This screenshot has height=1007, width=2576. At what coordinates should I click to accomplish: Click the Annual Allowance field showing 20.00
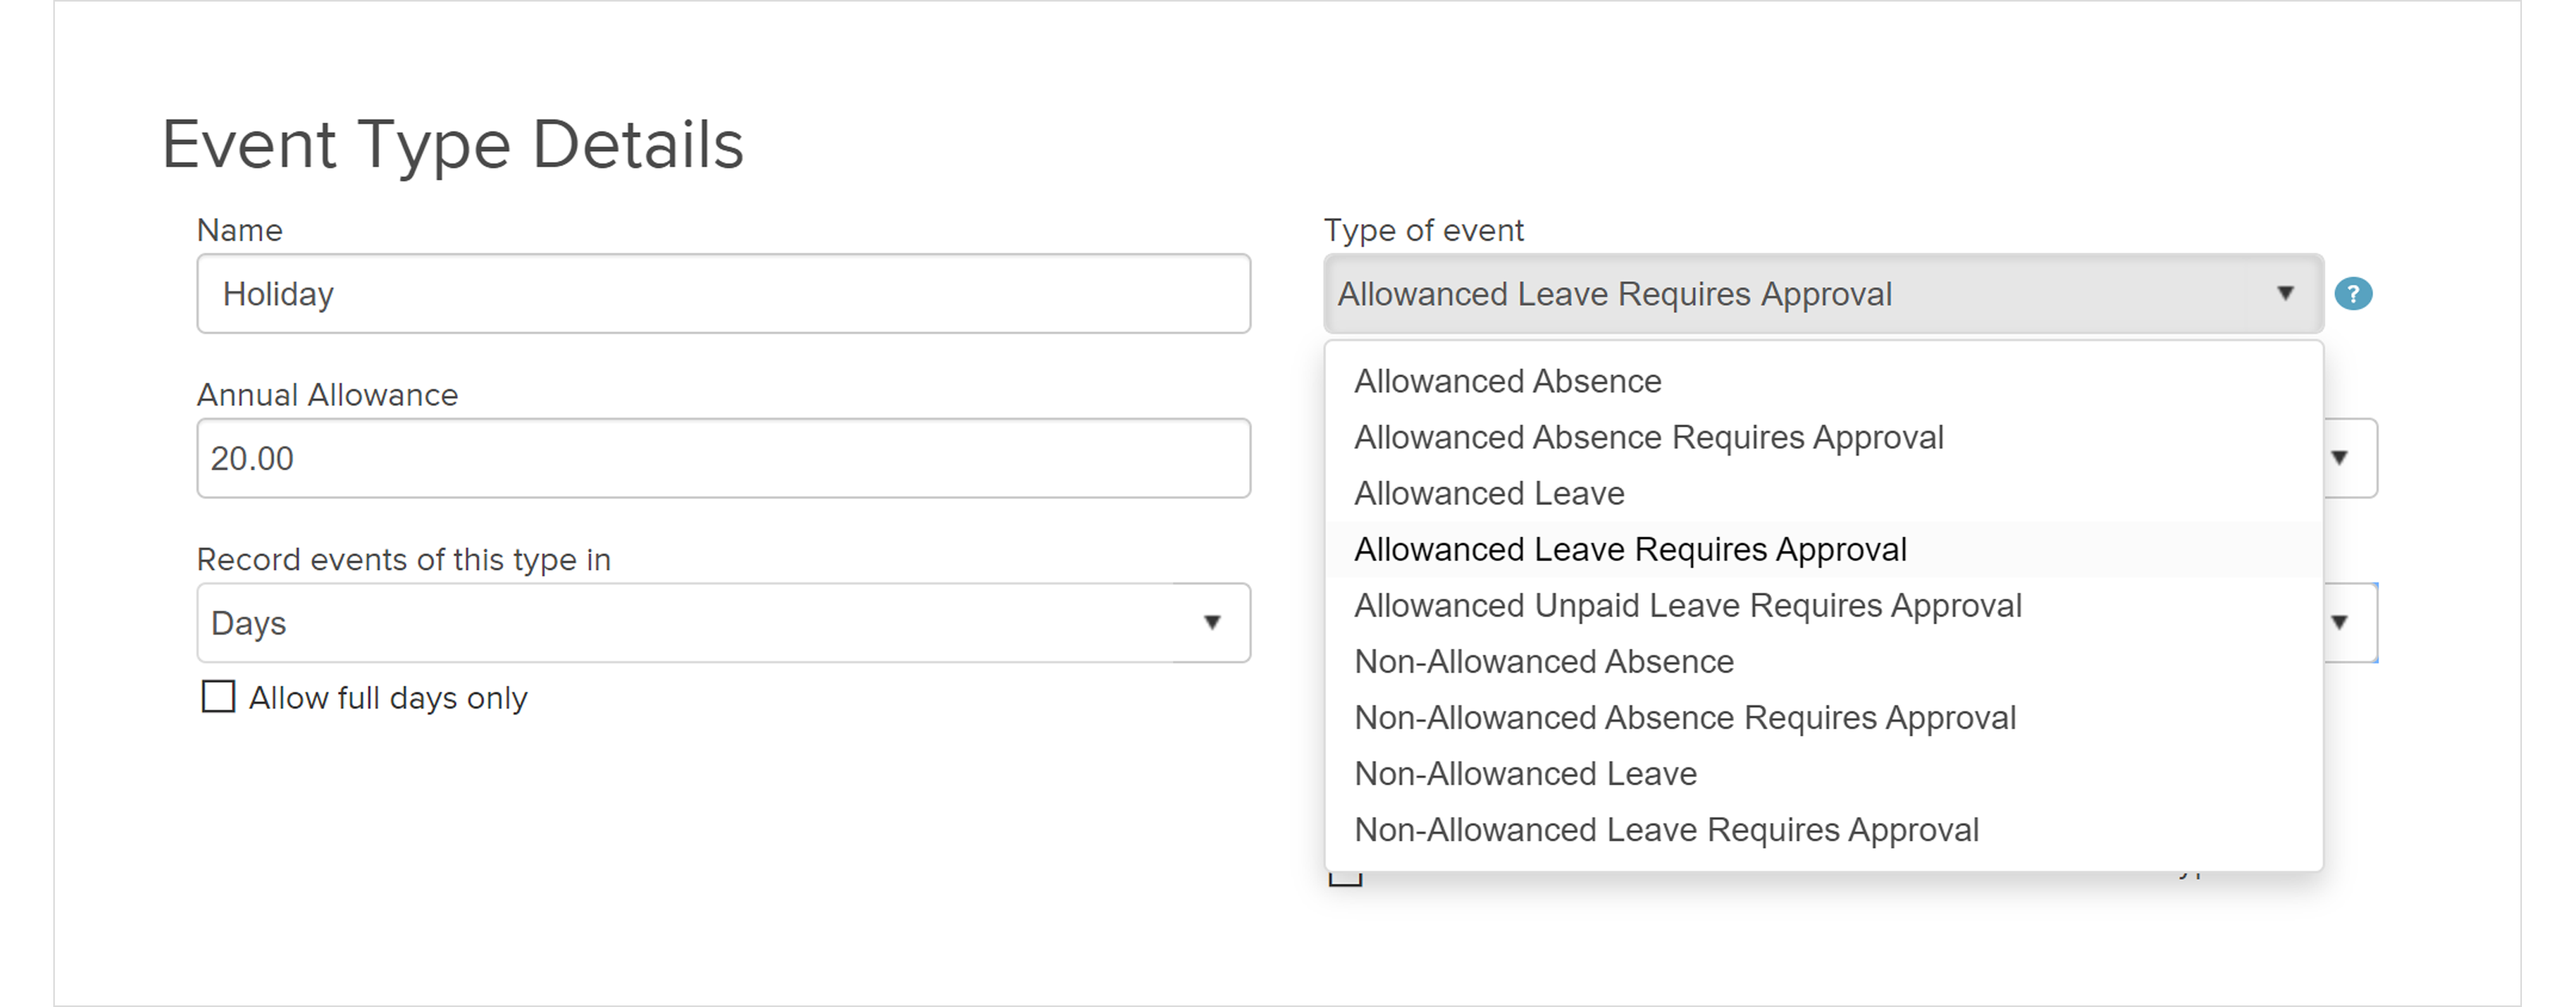point(723,458)
